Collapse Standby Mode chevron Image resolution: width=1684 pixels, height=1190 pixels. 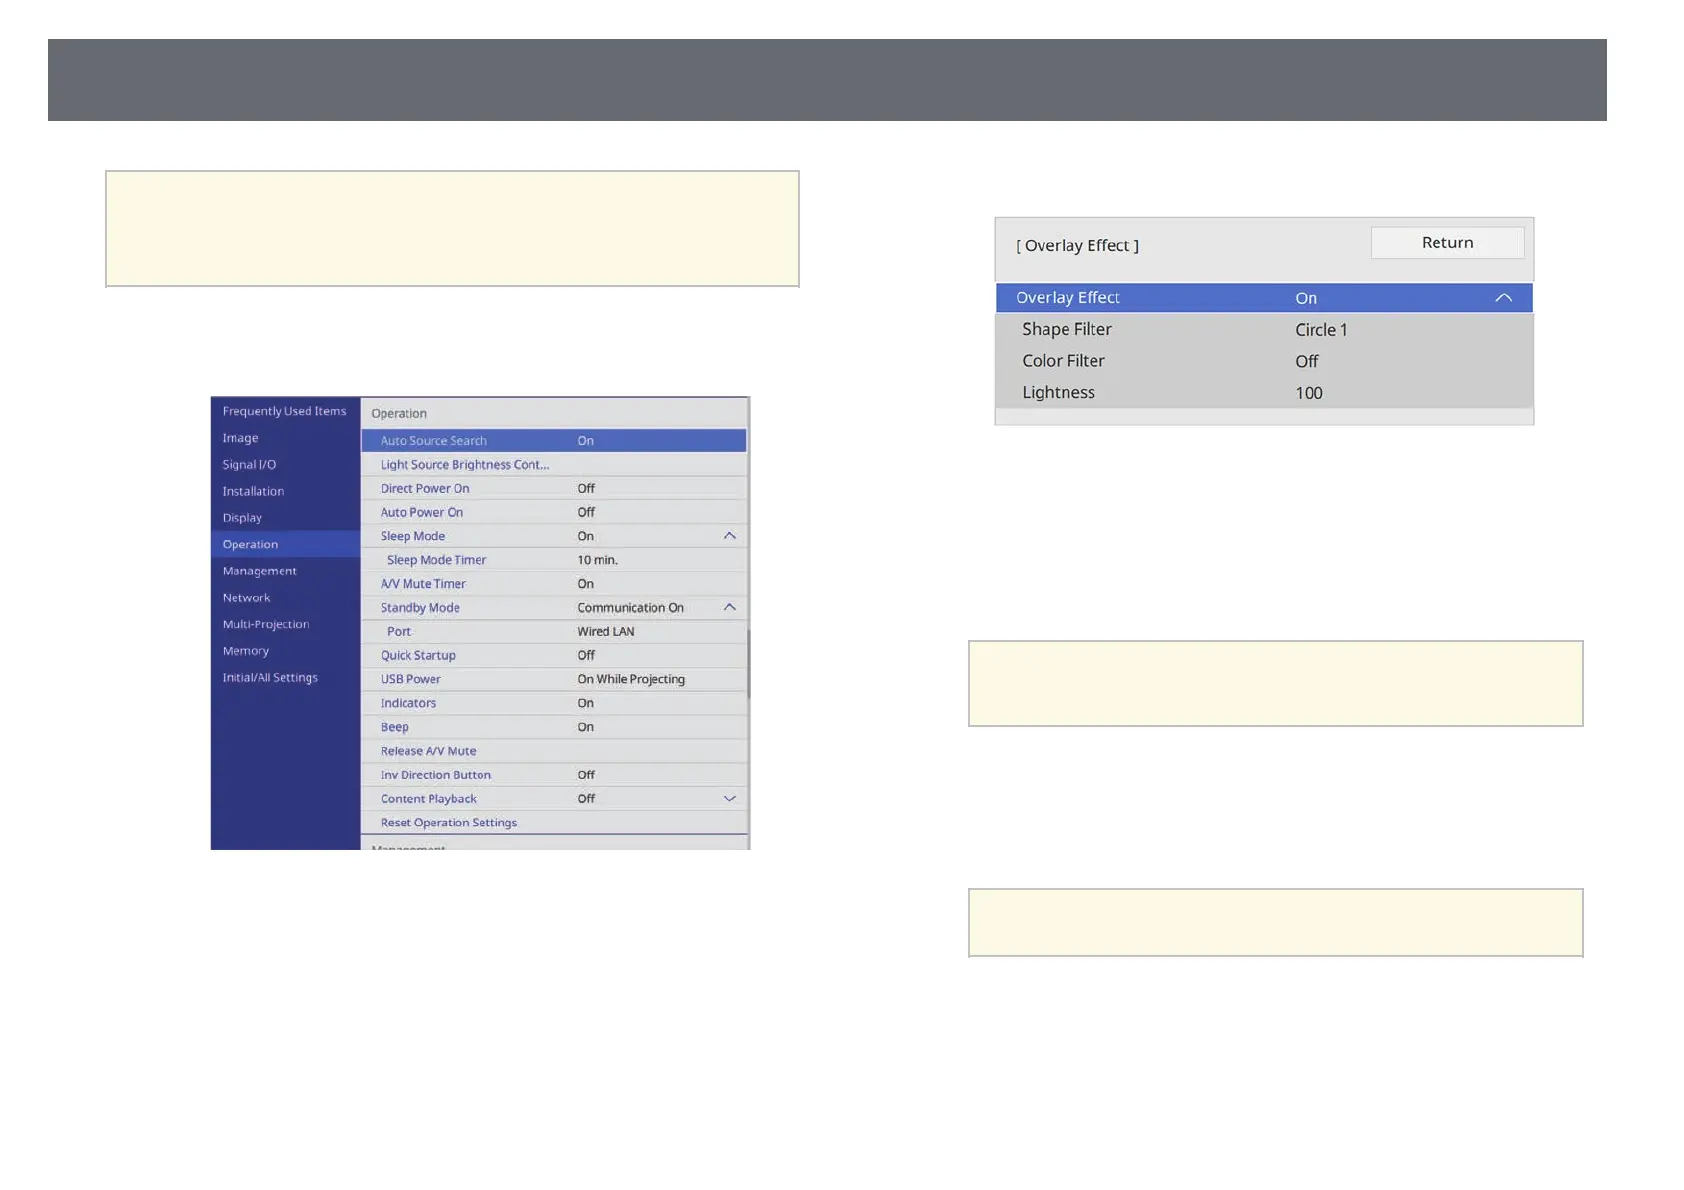click(x=730, y=608)
